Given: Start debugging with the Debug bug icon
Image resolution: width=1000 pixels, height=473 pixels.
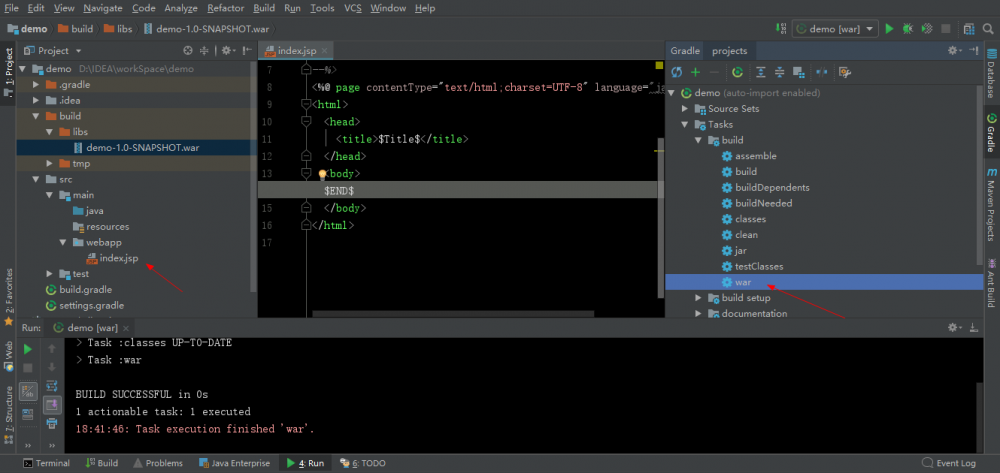Looking at the screenshot, I should (908, 29).
